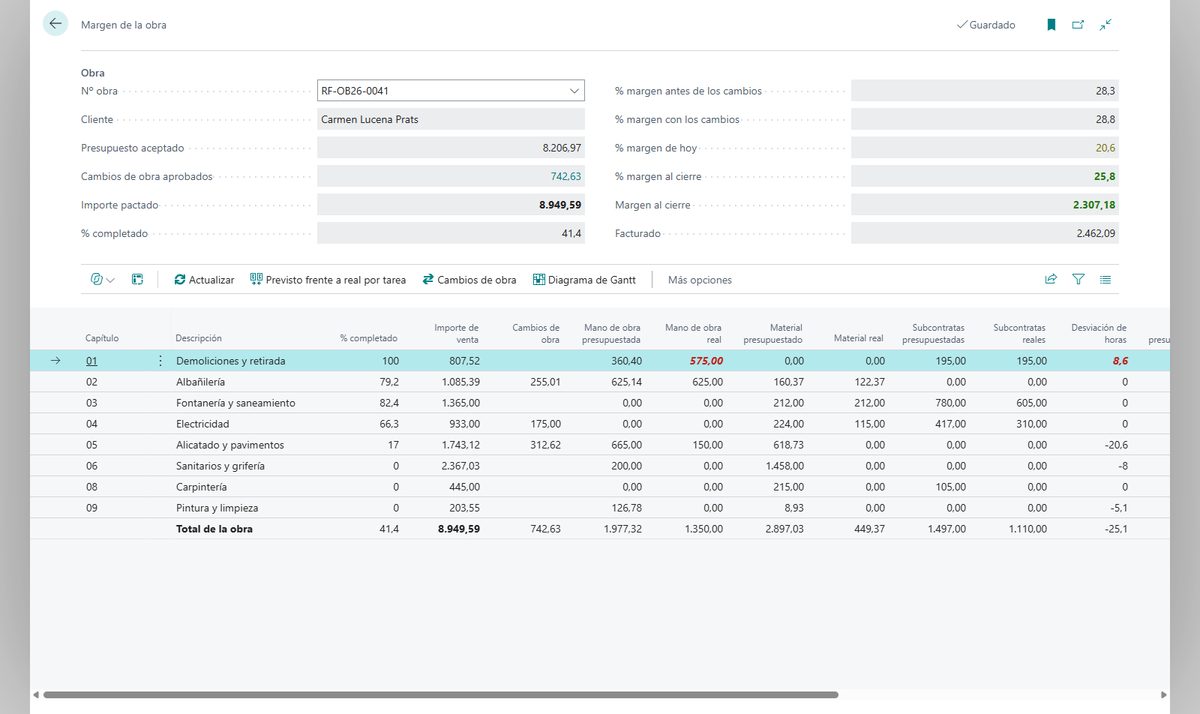Collapse the page with diagonal arrows icon

point(1105,25)
